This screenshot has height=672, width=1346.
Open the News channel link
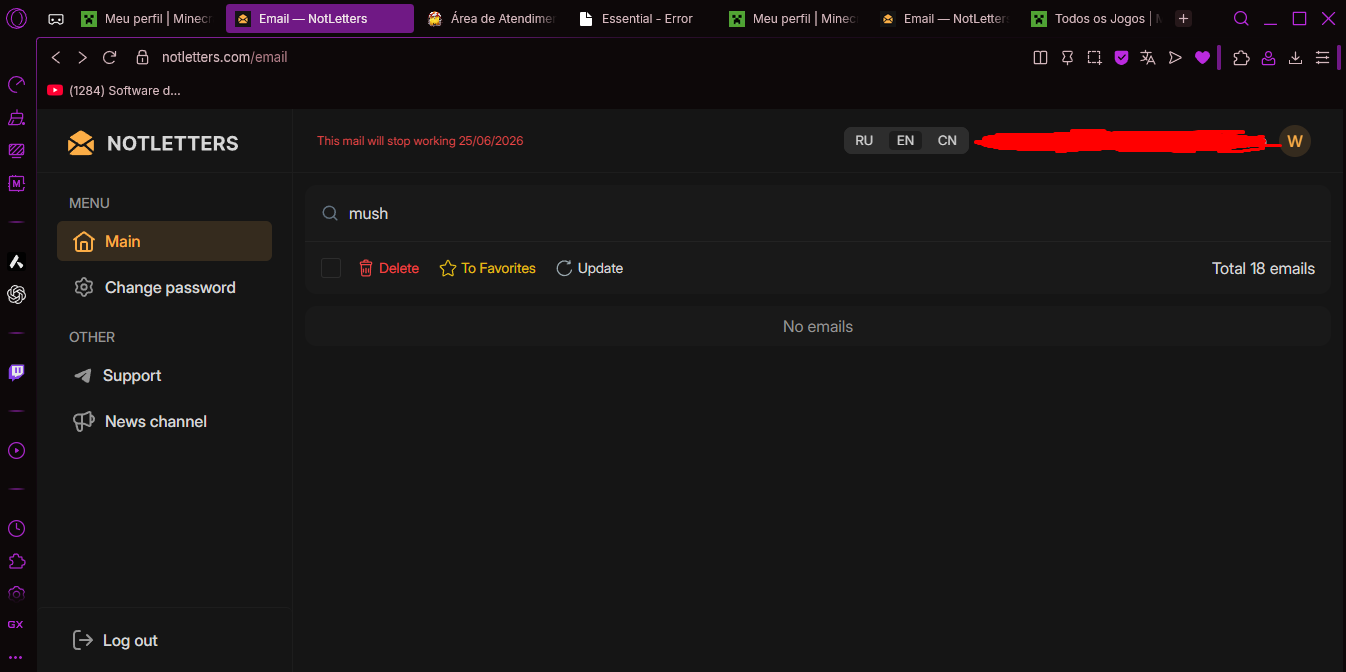[164, 421]
